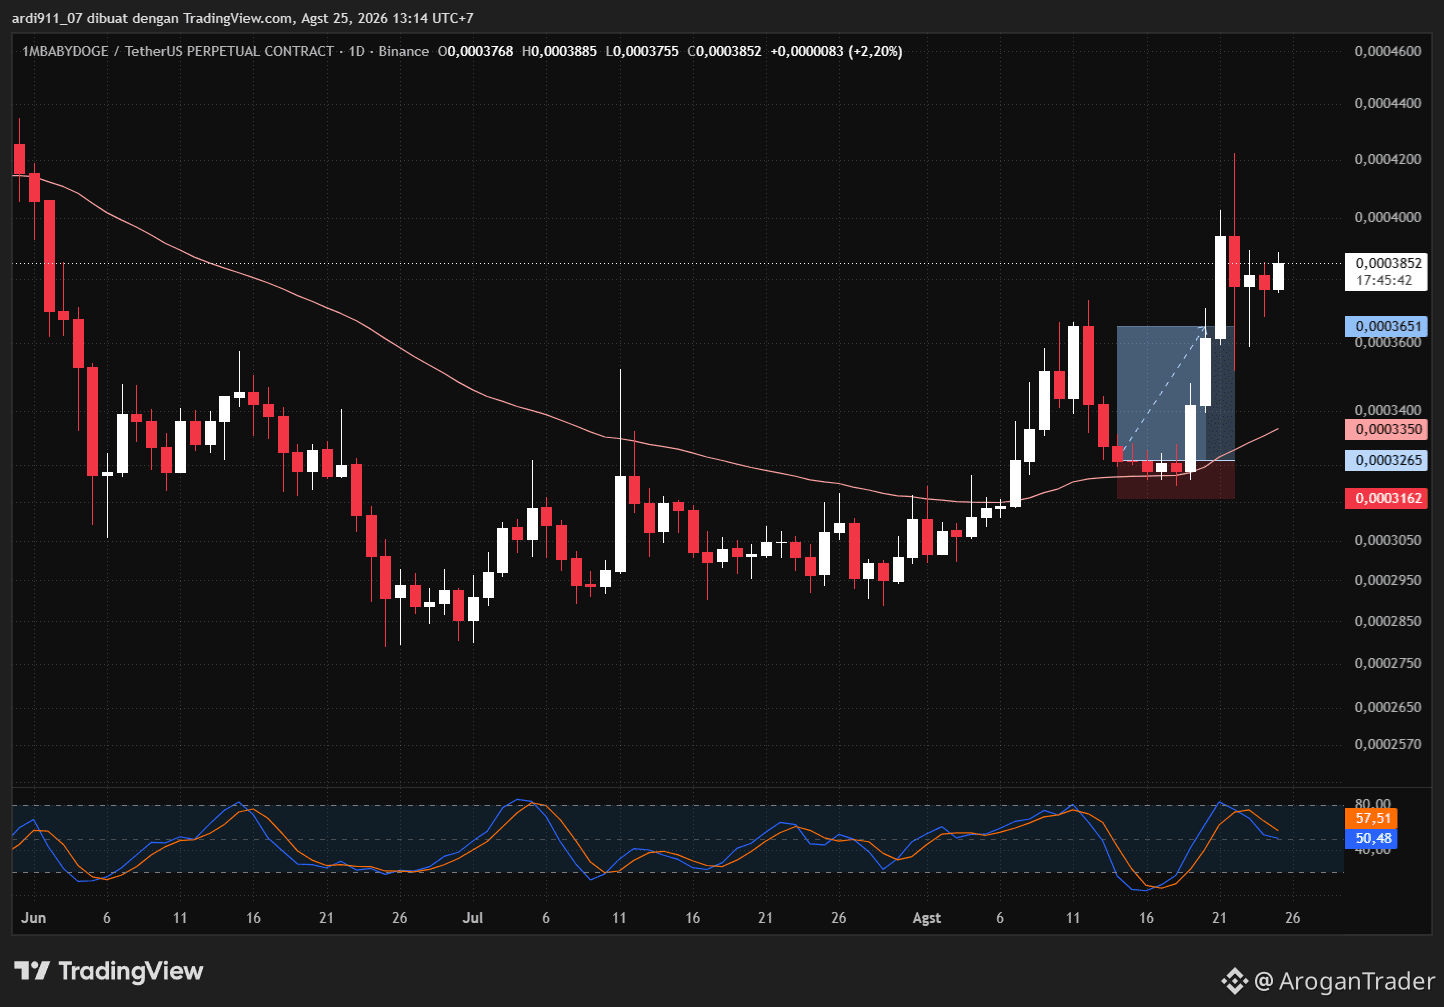Select the pink moving average tag 0,0003350
This screenshot has width=1444, height=1007.
coord(1385,429)
